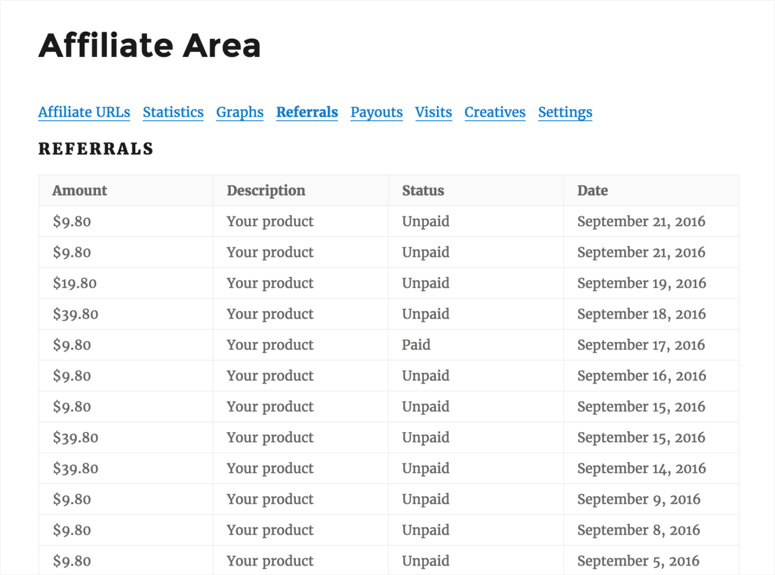Click the Paid status cell
Image resolution: width=775 pixels, height=575 pixels.
point(416,345)
